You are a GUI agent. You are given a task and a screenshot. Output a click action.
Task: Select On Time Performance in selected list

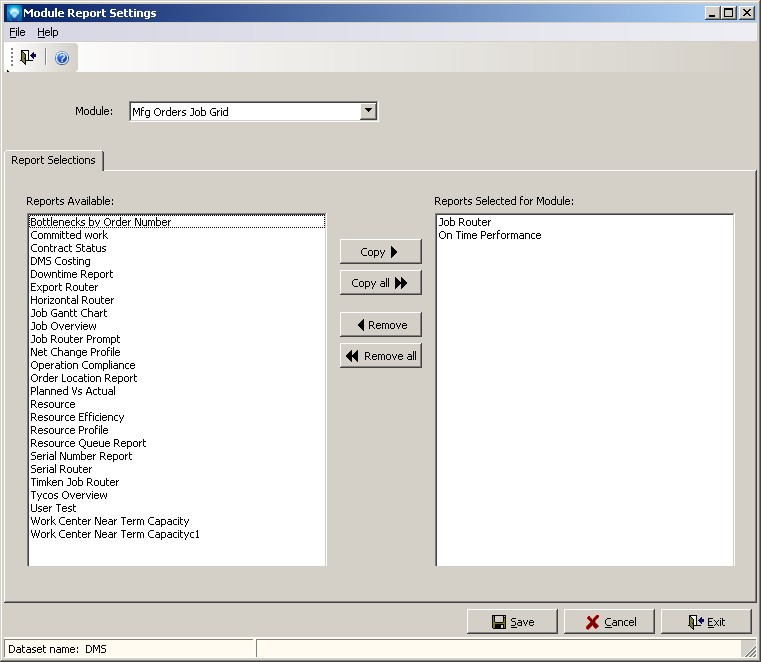[x=489, y=235]
